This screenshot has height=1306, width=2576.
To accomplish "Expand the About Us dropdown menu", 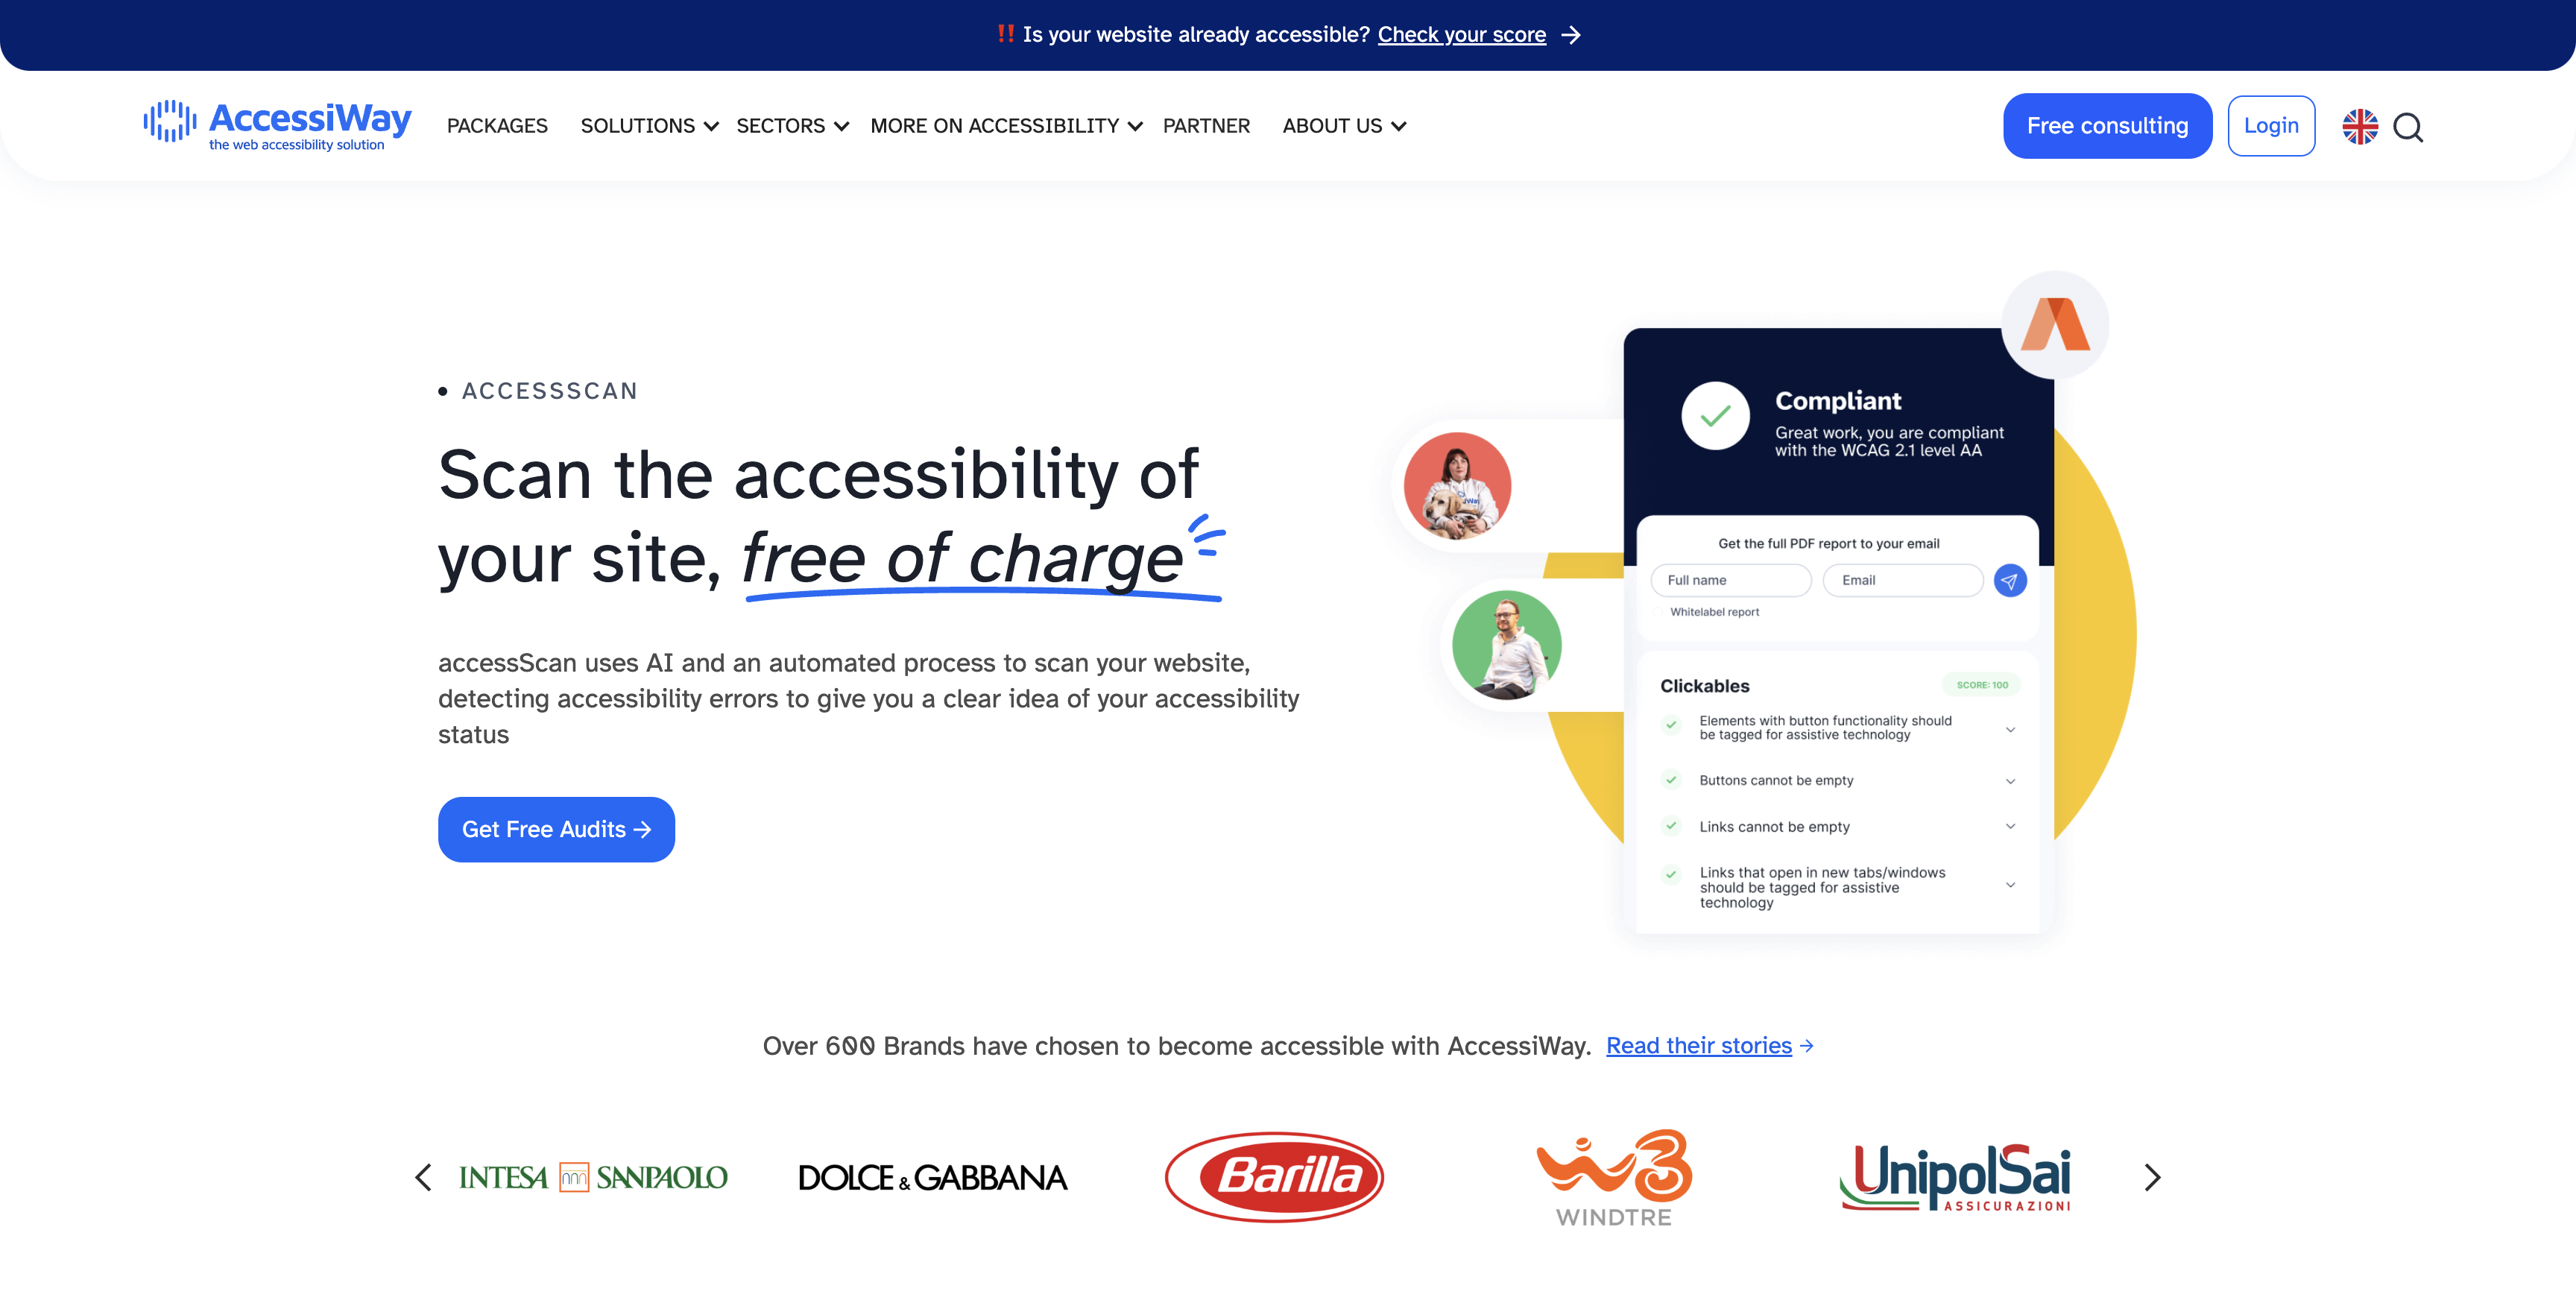I will pos(1344,125).
